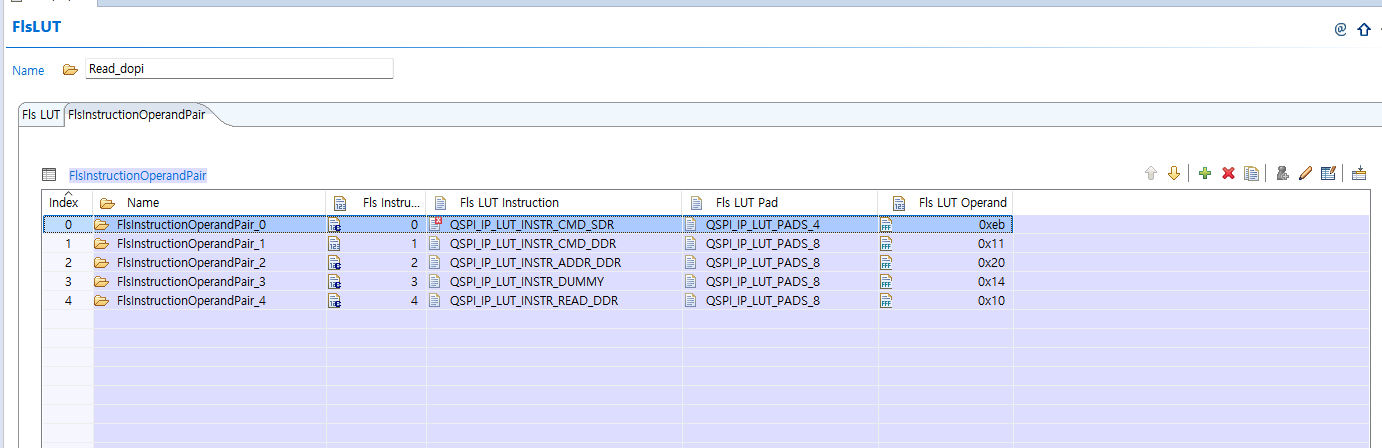
Task: Click the FlsLUT page title
Action: (37, 27)
